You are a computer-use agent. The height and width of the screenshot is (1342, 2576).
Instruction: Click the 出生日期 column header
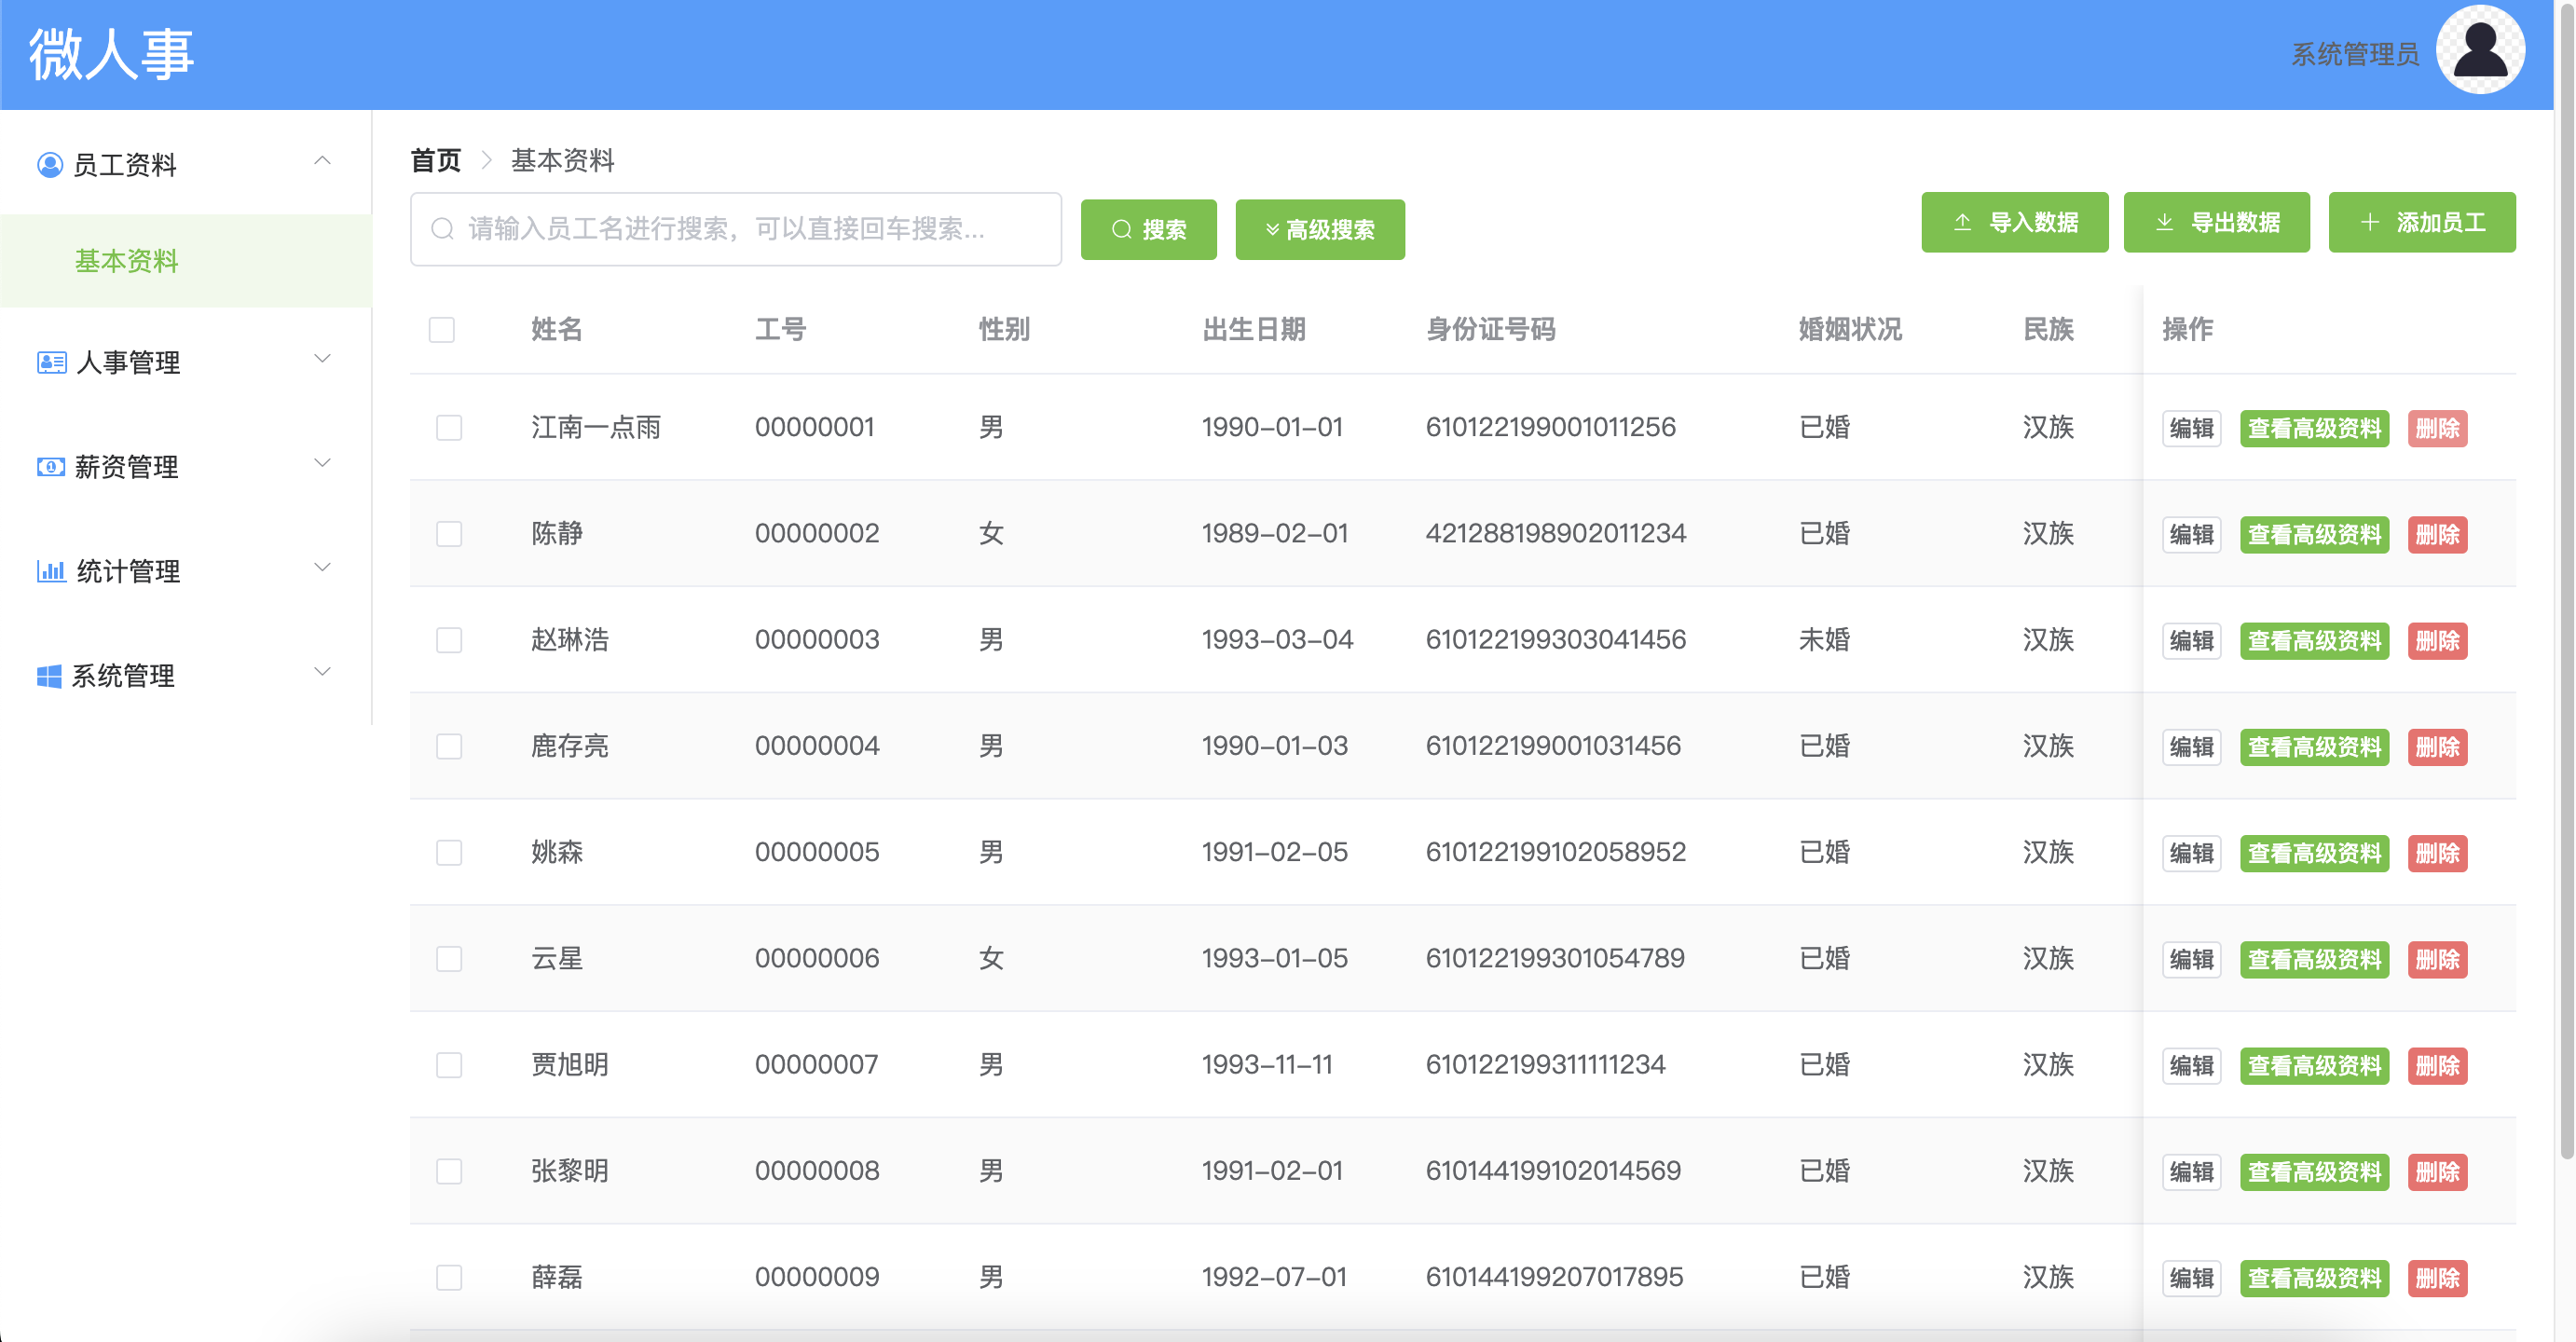(1254, 329)
